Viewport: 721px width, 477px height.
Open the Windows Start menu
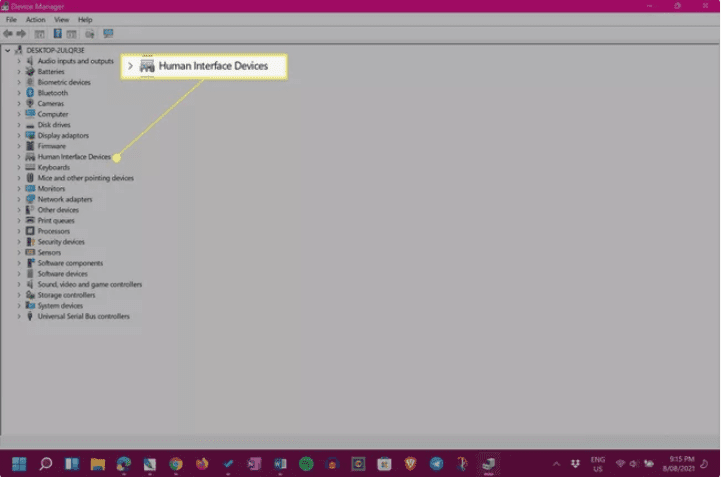pos(19,464)
